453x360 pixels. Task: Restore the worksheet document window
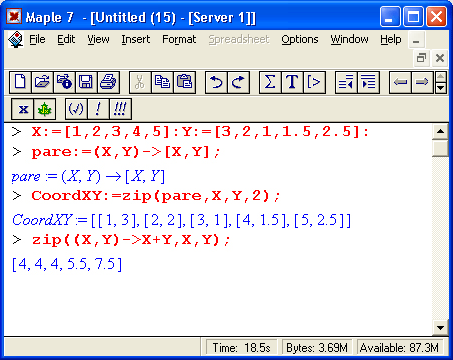pyautogui.click(x=421, y=58)
